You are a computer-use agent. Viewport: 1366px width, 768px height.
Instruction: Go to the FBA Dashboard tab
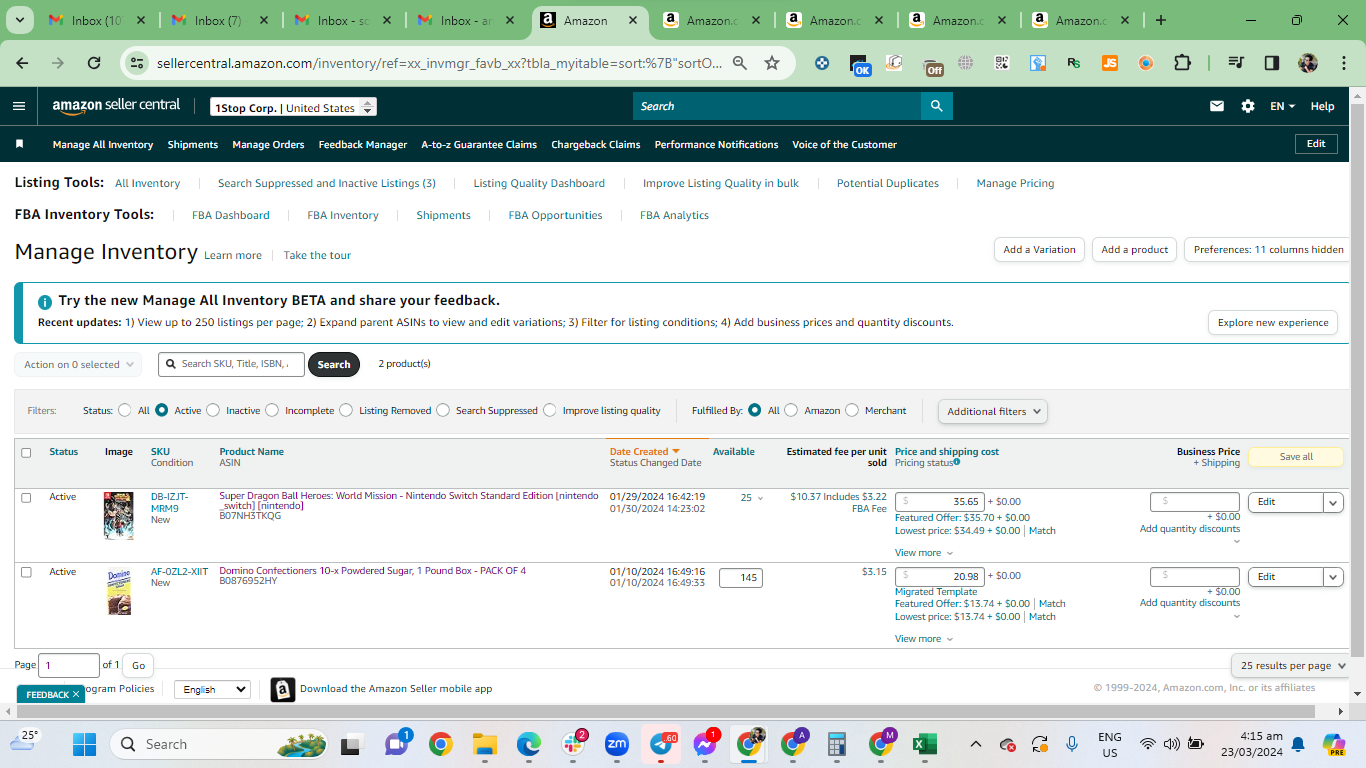pyautogui.click(x=231, y=215)
